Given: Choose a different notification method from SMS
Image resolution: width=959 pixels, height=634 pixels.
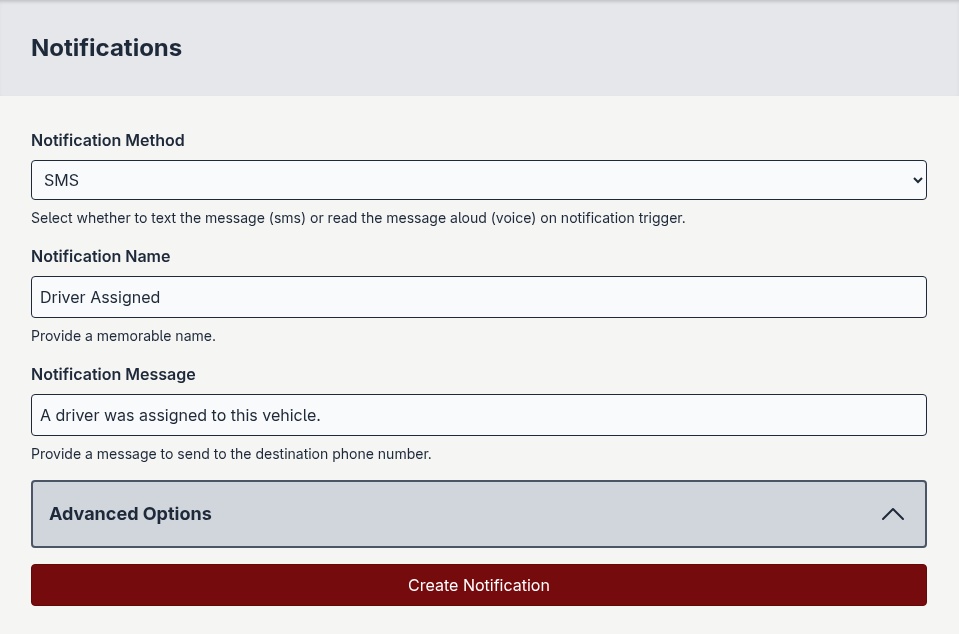Looking at the screenshot, I should tap(479, 180).
